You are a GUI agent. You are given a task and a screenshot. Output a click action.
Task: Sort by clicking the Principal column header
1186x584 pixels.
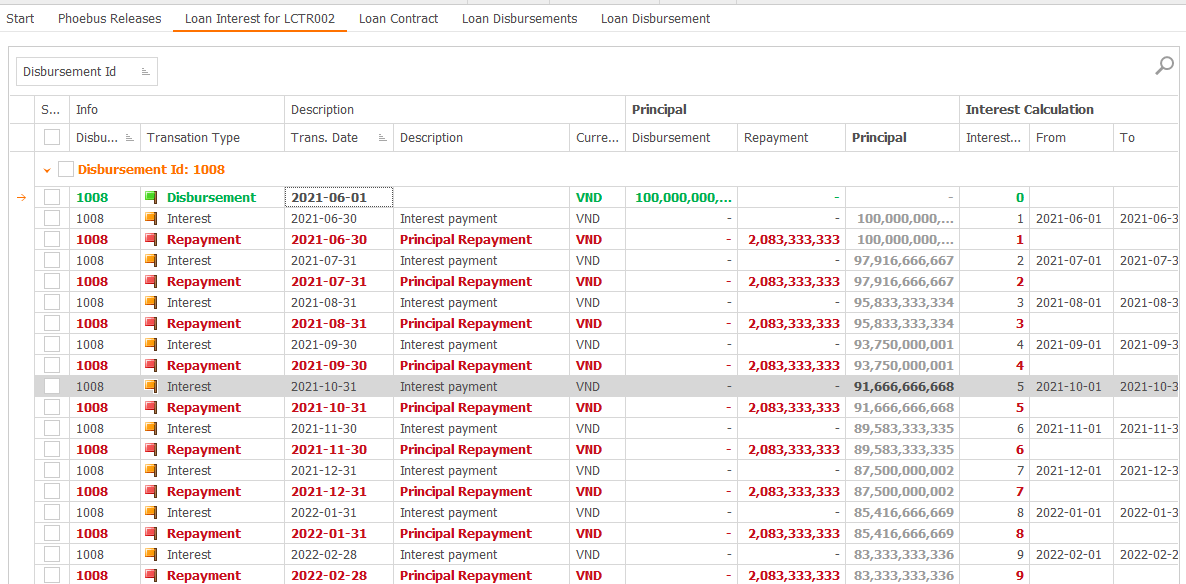coord(878,137)
